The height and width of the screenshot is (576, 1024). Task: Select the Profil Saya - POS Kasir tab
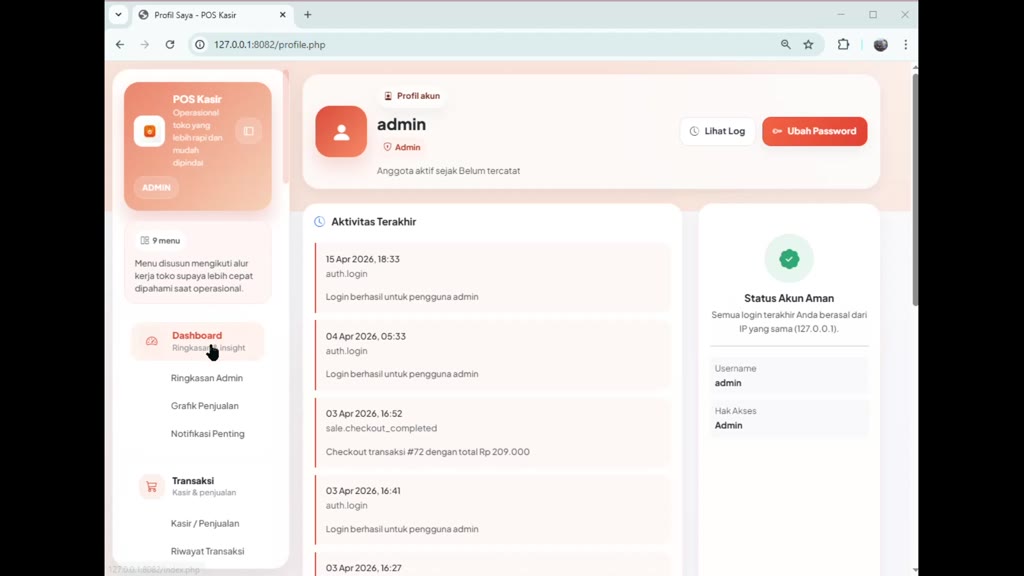pos(213,14)
